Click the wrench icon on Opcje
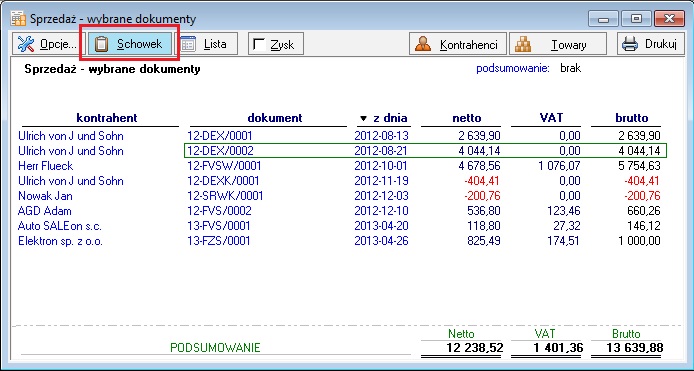694x371 pixels. (26, 44)
